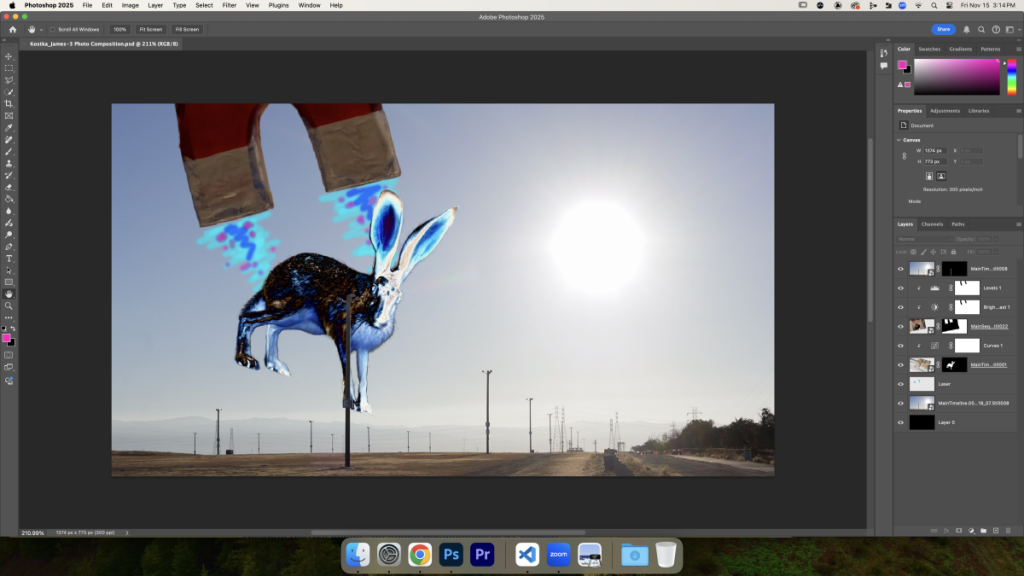The width and height of the screenshot is (1024, 576).
Task: Open the Filter menu
Action: point(229,5)
